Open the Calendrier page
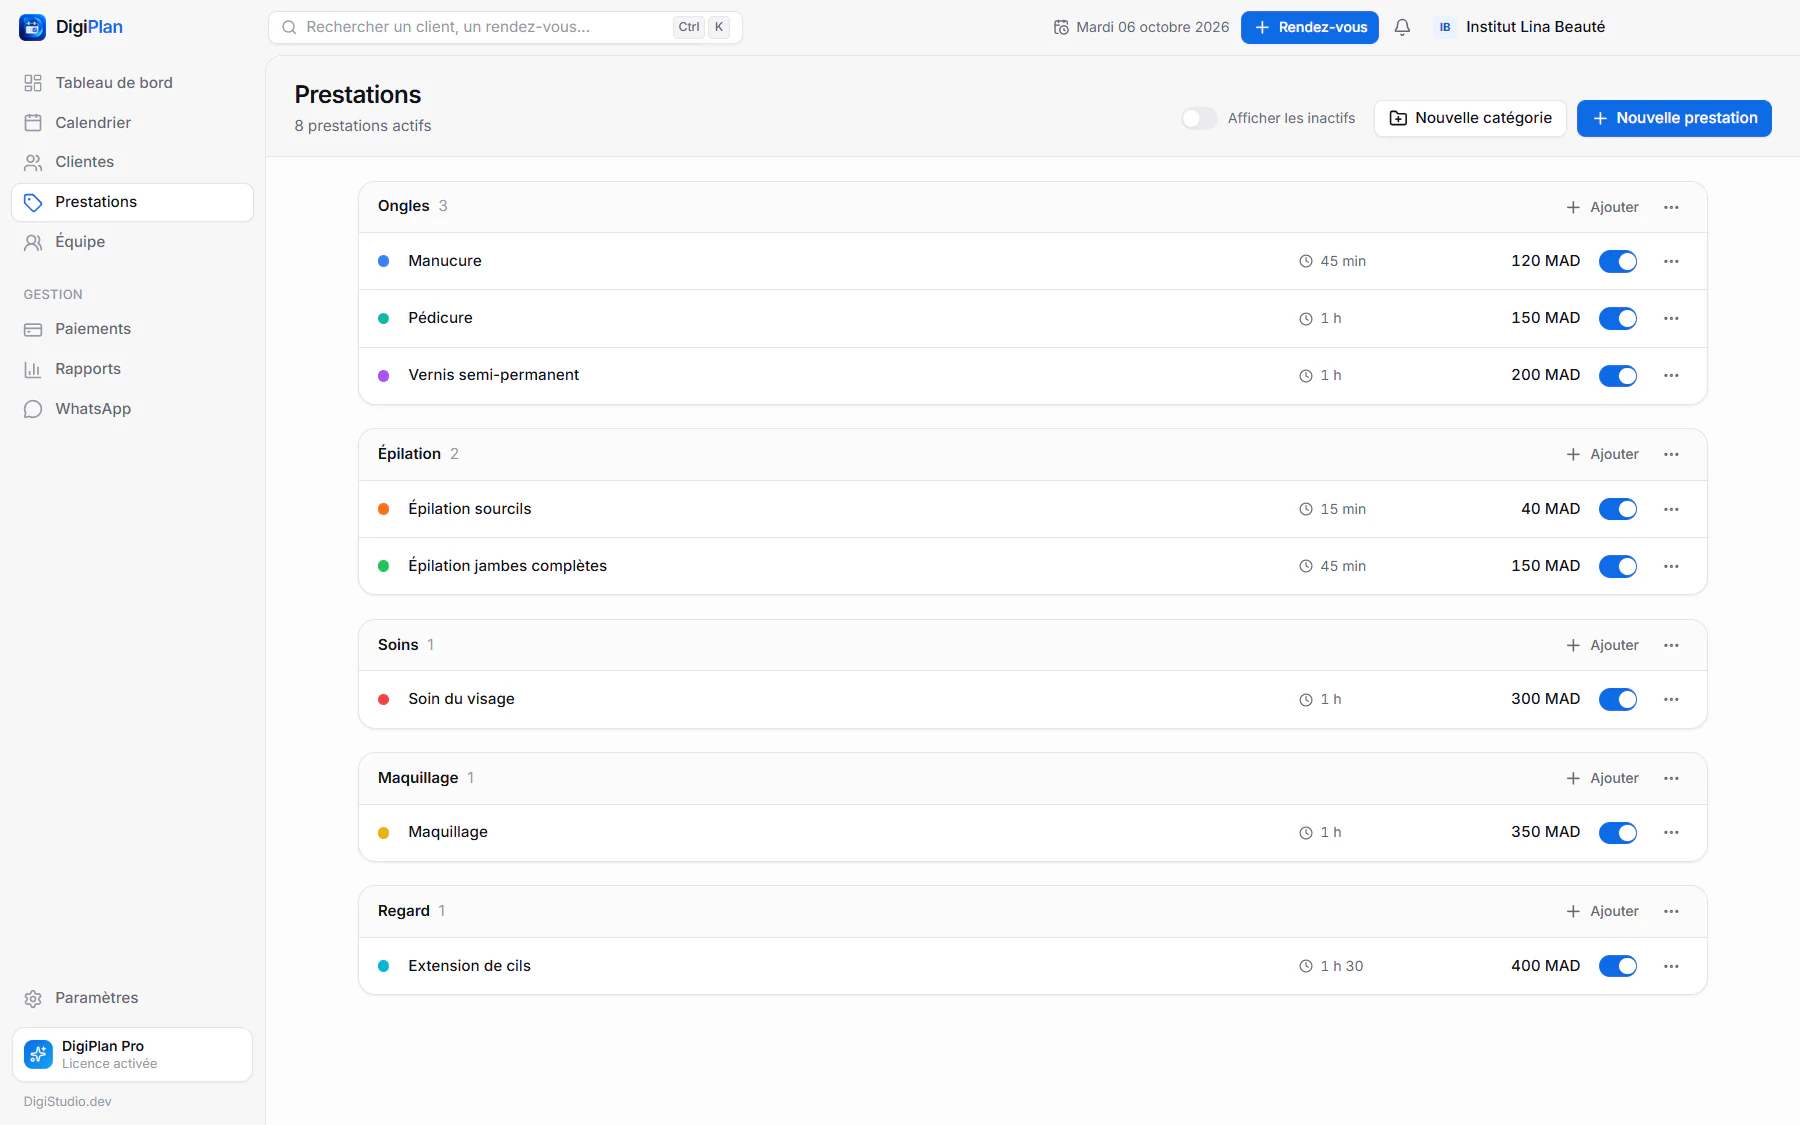The width and height of the screenshot is (1800, 1125). pos(132,123)
